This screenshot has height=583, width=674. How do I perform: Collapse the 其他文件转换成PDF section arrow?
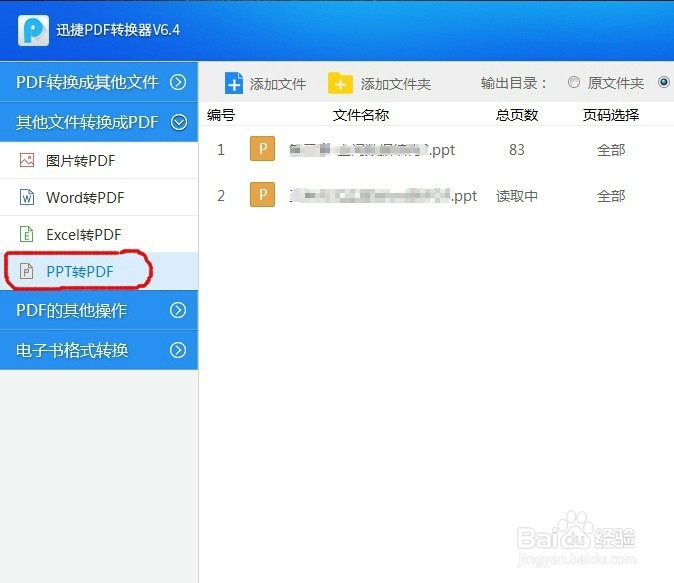point(179,123)
